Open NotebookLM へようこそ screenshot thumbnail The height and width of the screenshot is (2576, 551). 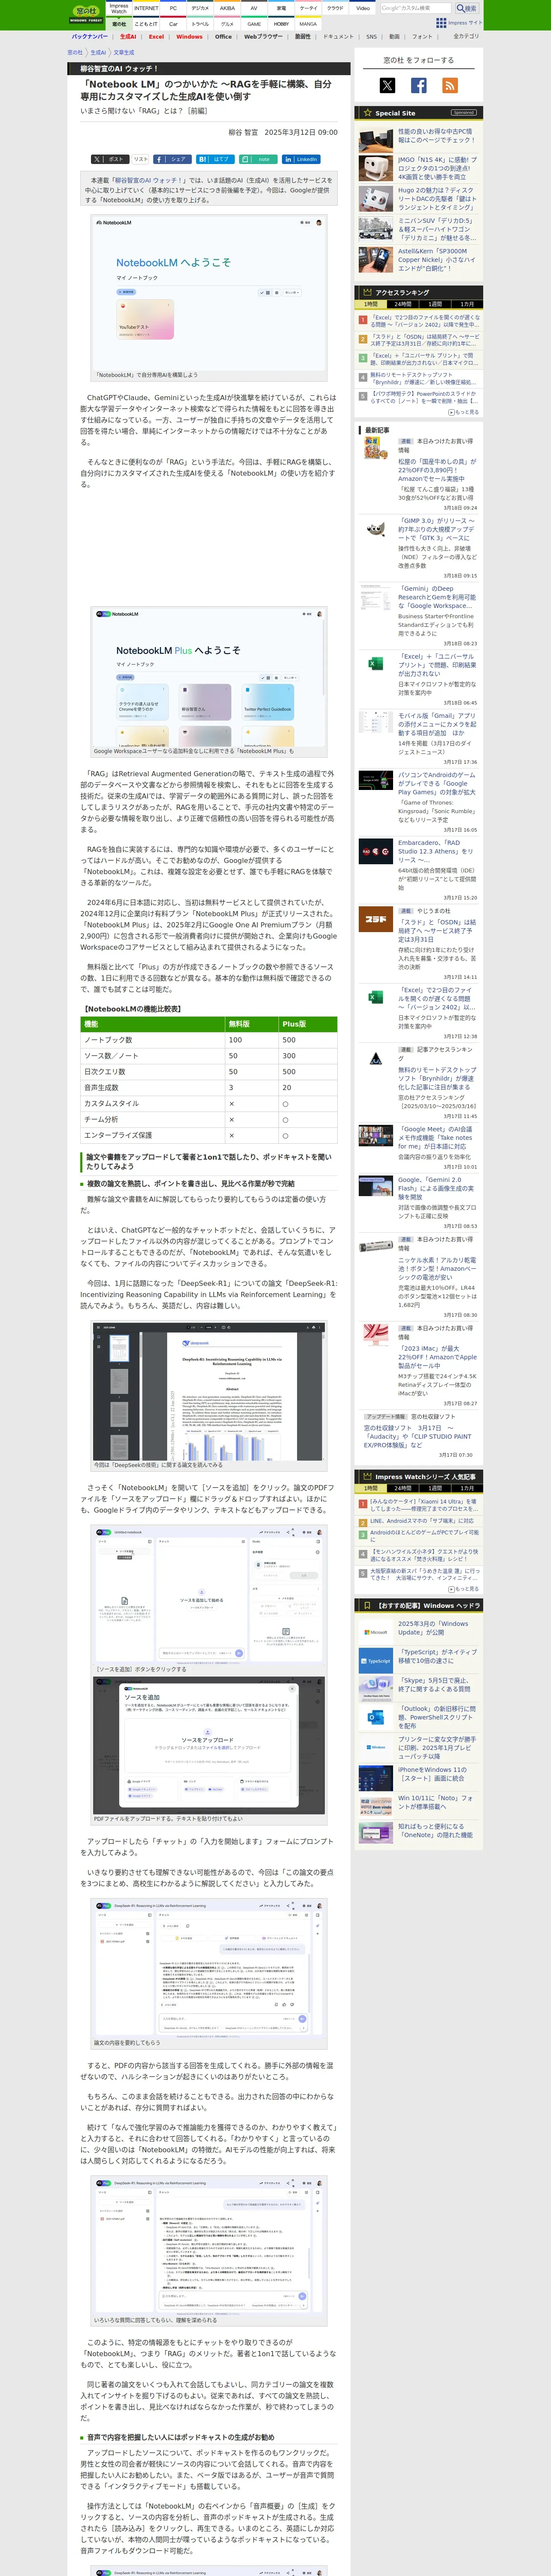[x=209, y=293]
